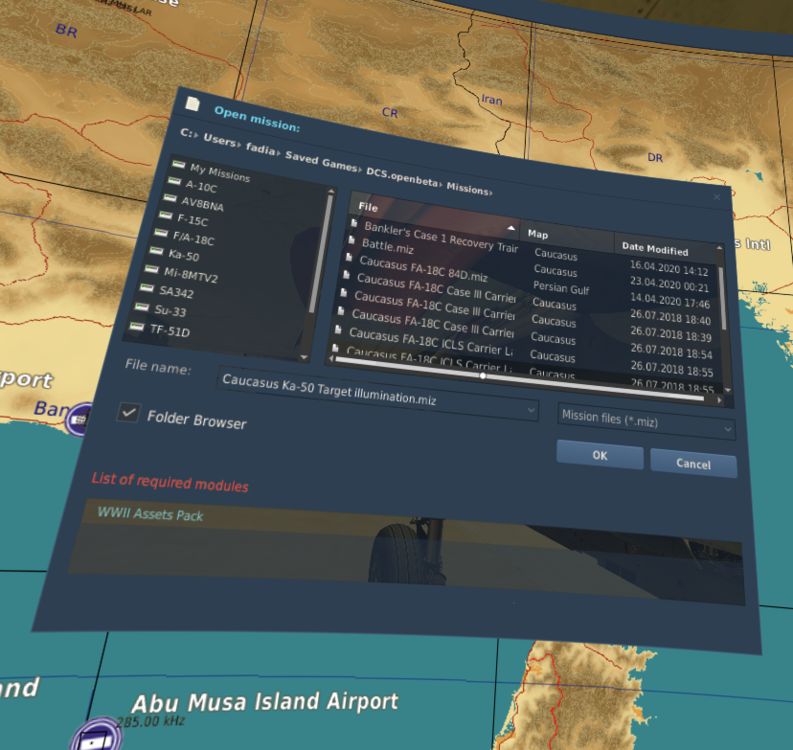Select the Su-33 folder

(170, 310)
